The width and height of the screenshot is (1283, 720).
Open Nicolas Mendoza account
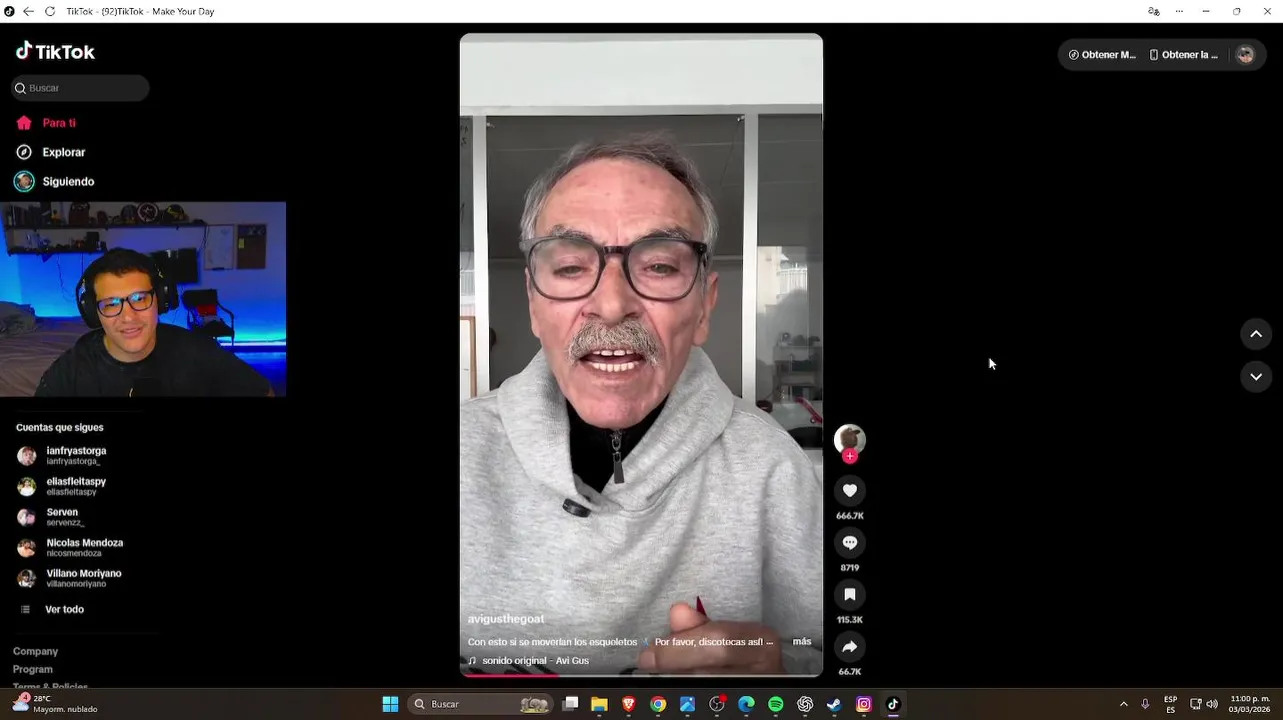point(84,547)
